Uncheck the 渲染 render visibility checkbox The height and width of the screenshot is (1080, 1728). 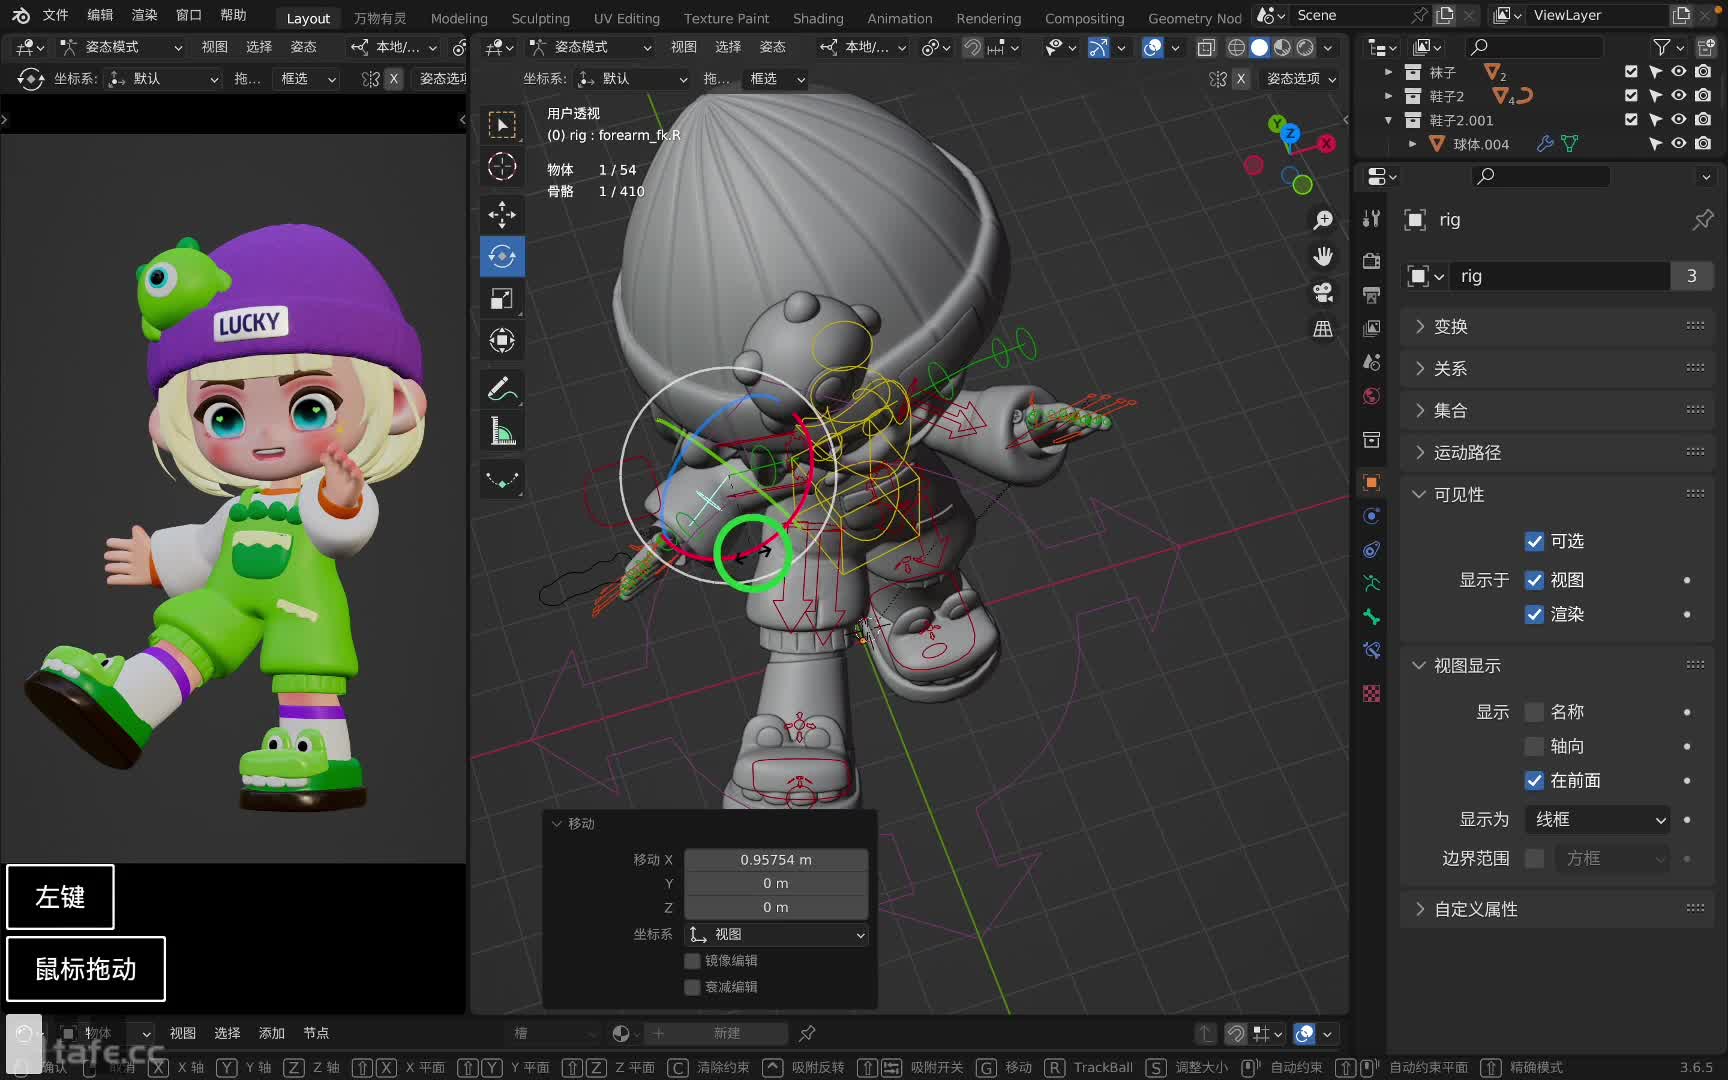point(1534,614)
